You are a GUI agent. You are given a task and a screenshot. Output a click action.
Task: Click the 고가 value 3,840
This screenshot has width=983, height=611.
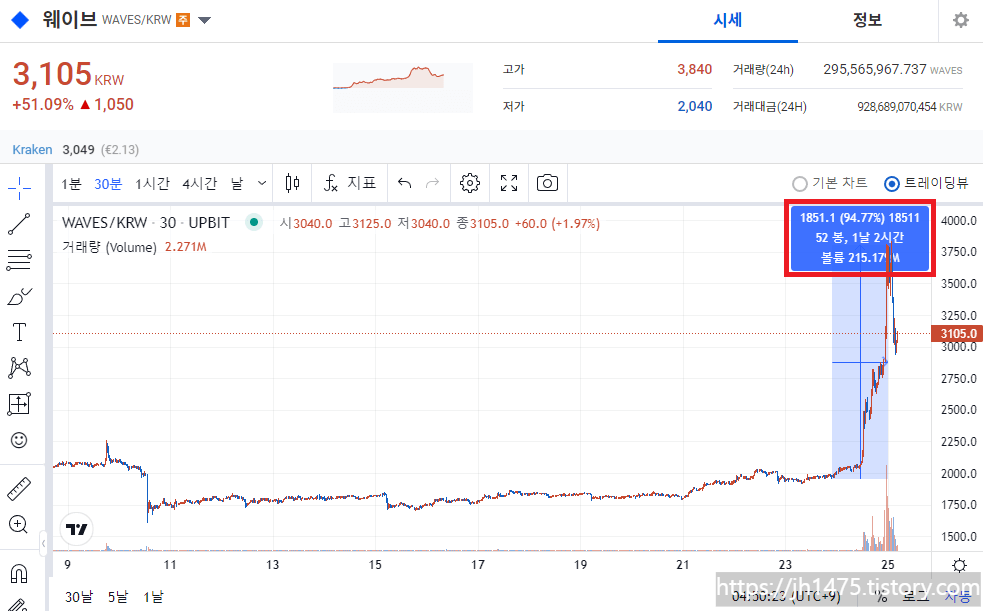tap(695, 70)
